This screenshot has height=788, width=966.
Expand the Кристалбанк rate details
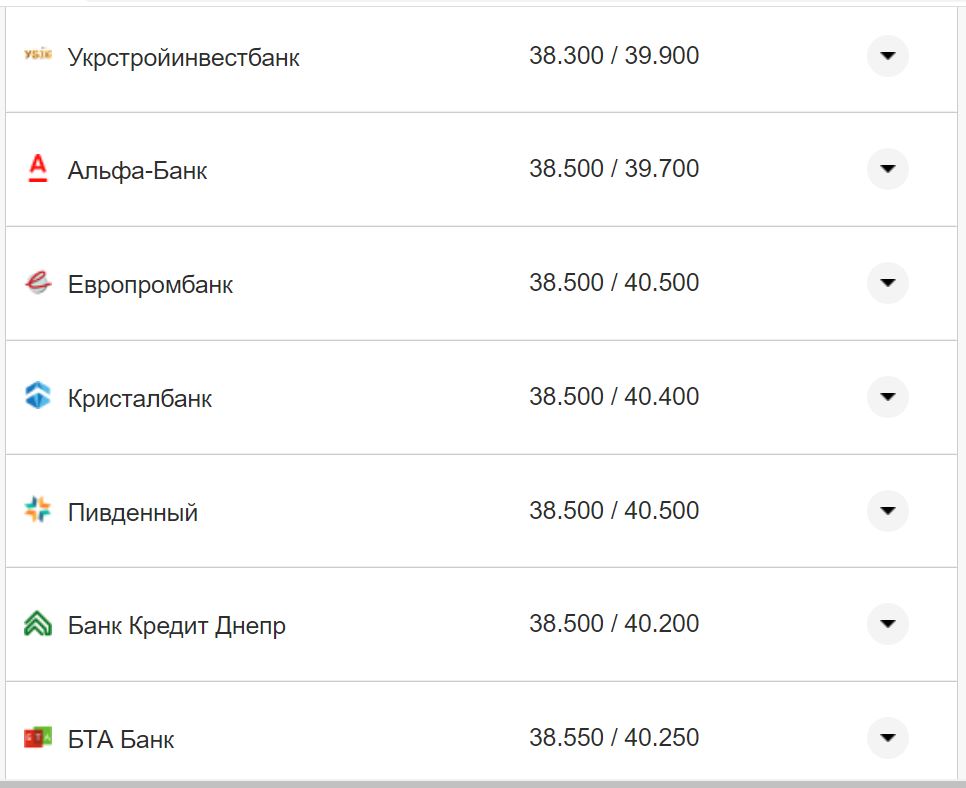[887, 397]
